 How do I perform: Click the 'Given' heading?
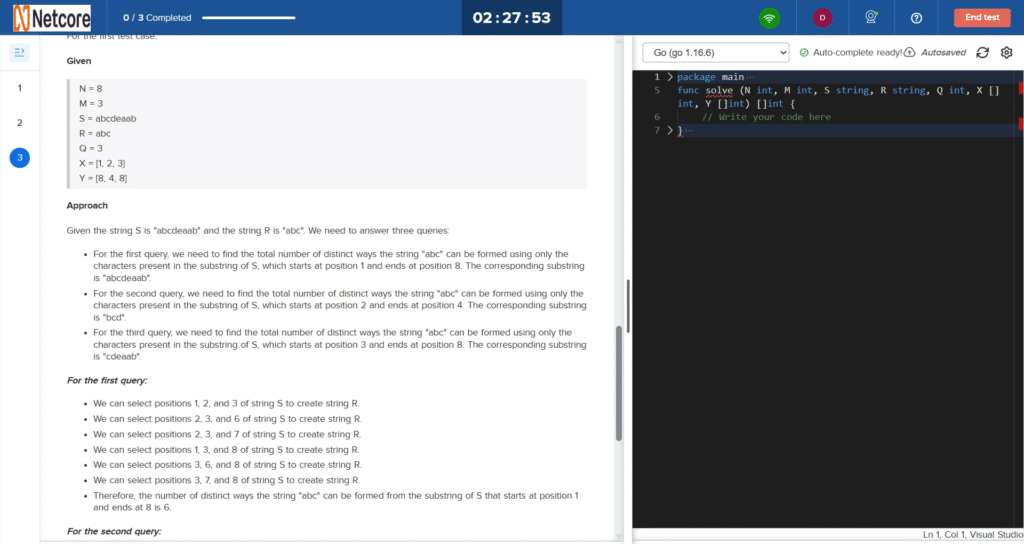click(x=79, y=61)
